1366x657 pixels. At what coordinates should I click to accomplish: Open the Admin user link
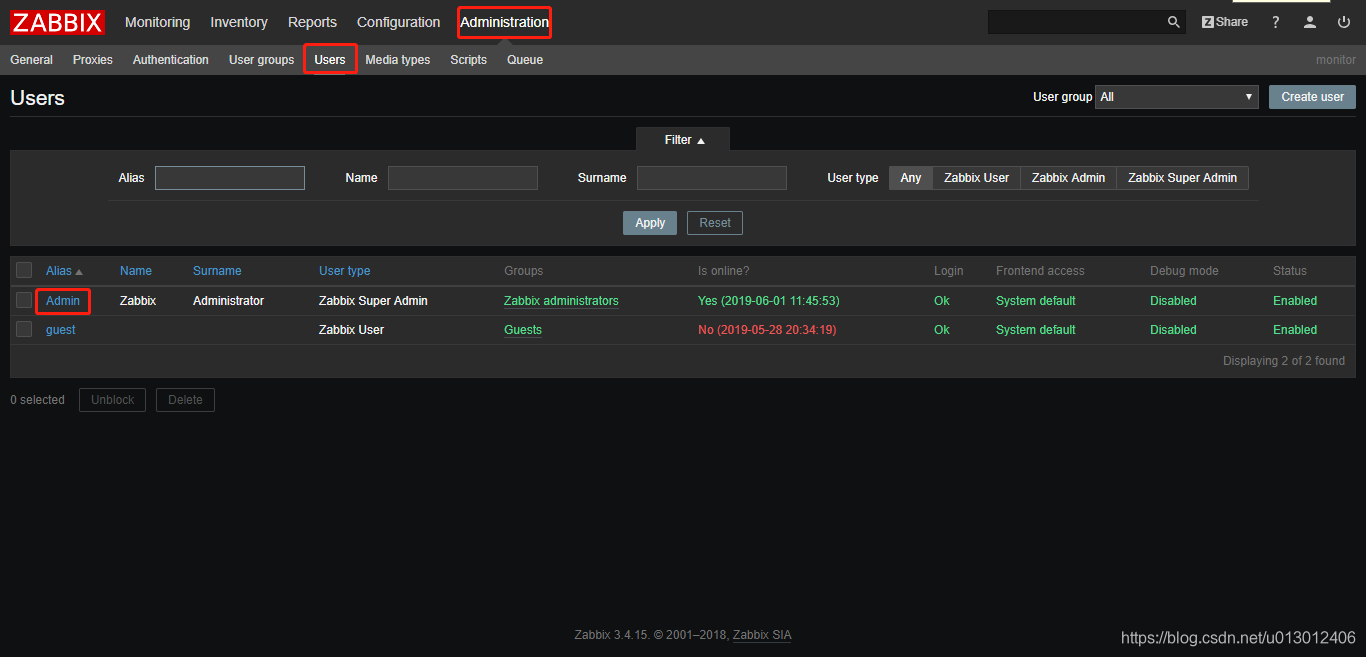pos(63,301)
